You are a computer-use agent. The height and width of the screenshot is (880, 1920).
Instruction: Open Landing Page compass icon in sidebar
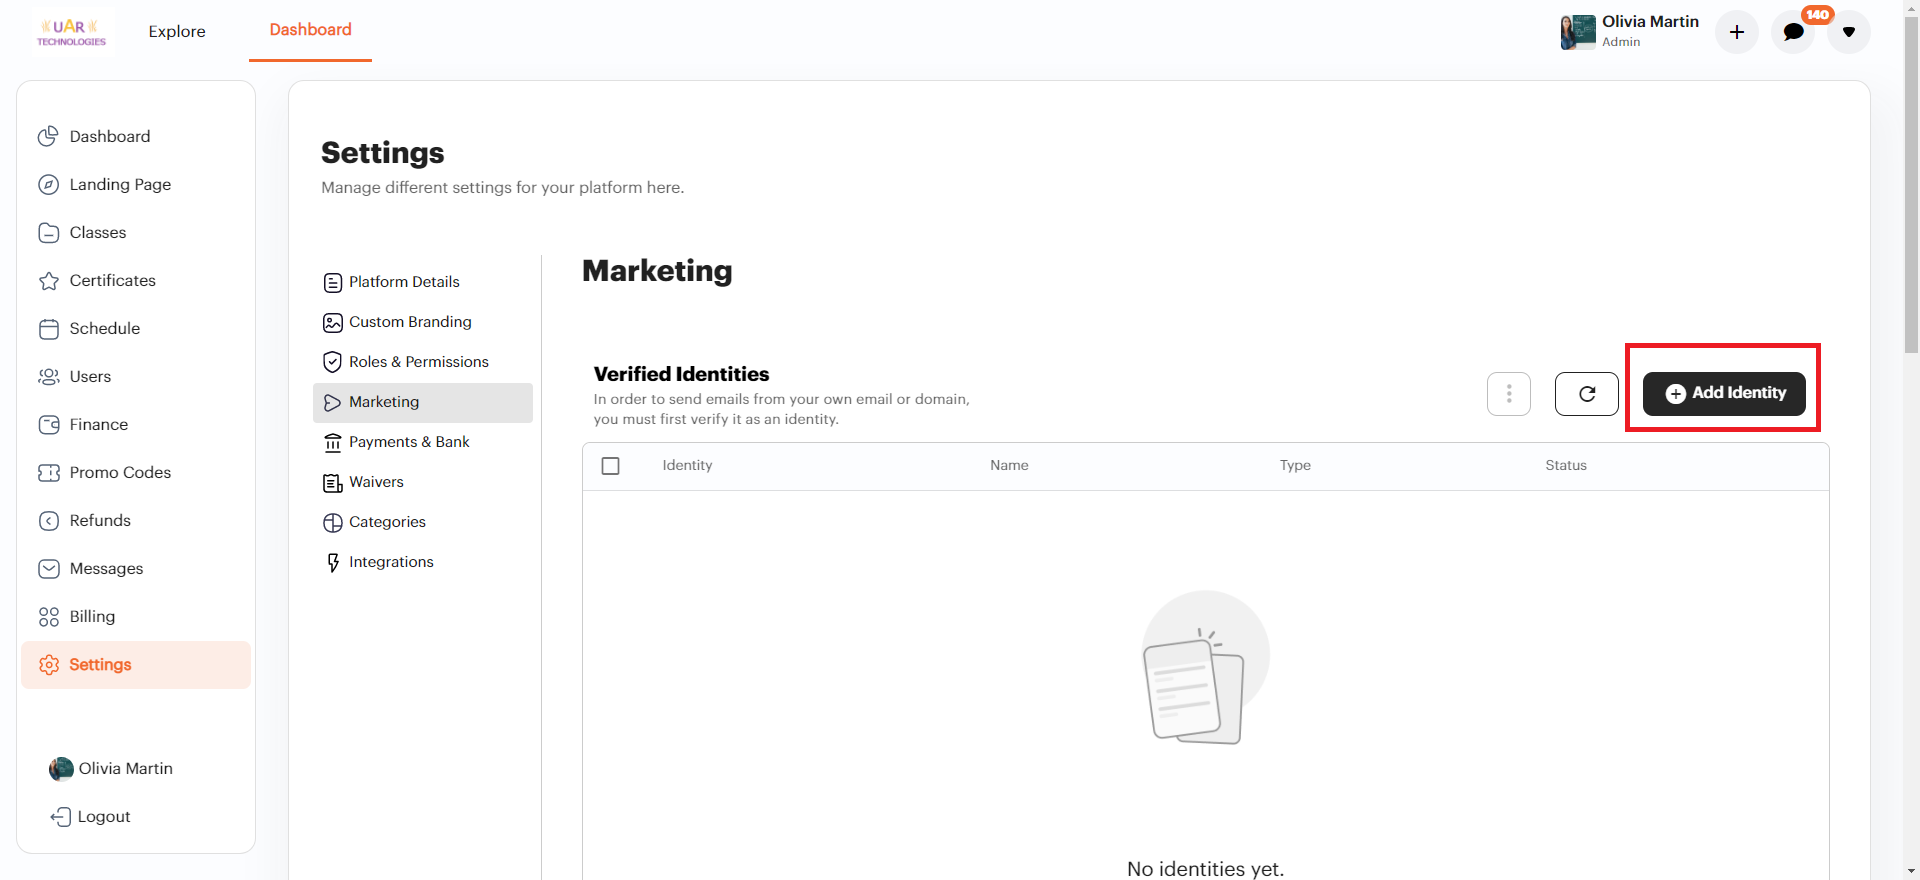click(48, 184)
